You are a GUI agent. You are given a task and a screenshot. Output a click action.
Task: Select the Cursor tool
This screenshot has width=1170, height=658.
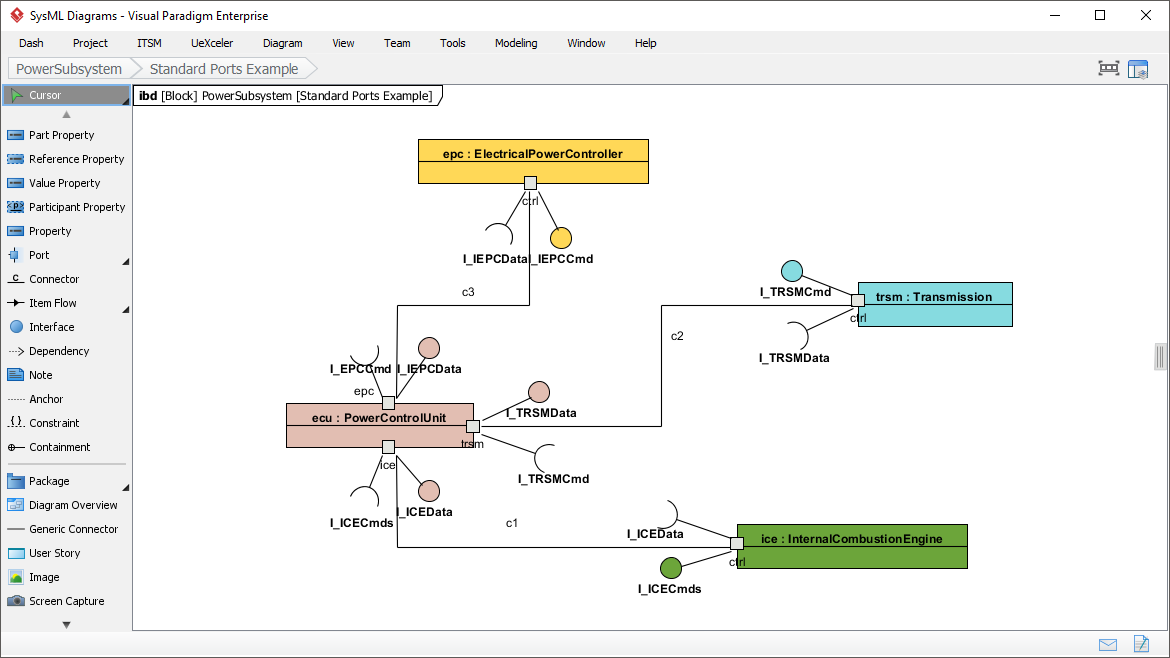tap(45, 95)
